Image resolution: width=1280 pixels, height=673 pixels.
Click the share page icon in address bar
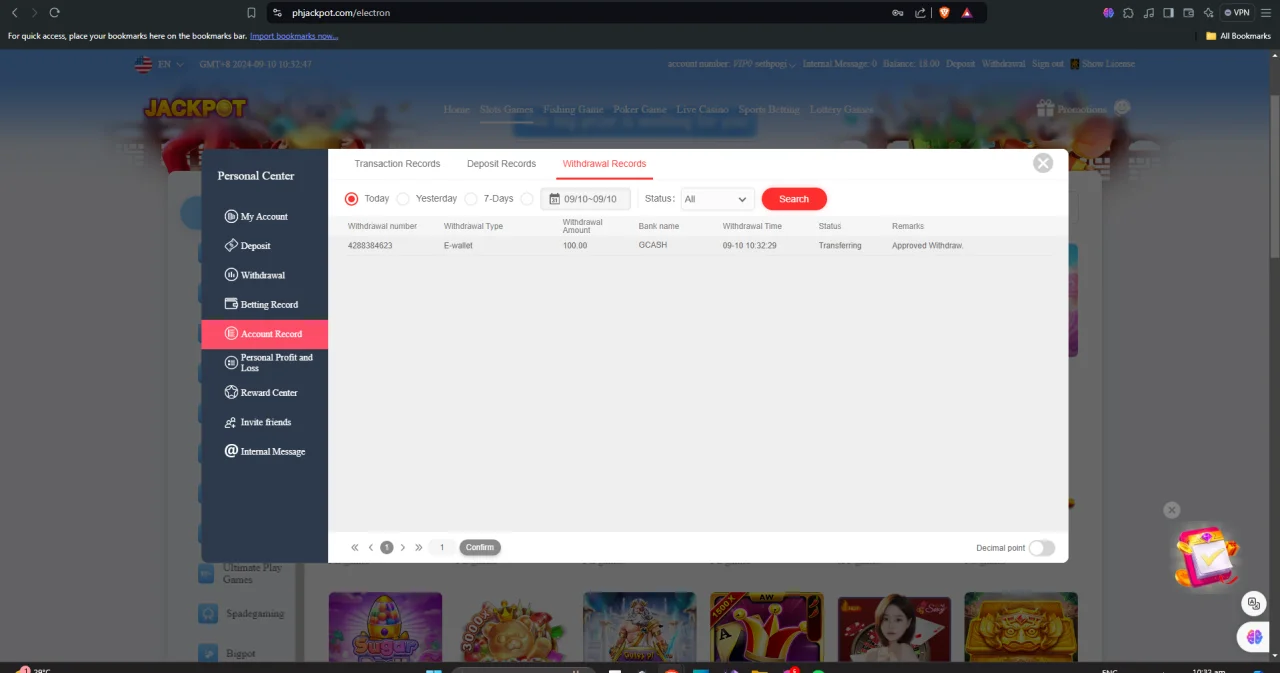coord(920,13)
